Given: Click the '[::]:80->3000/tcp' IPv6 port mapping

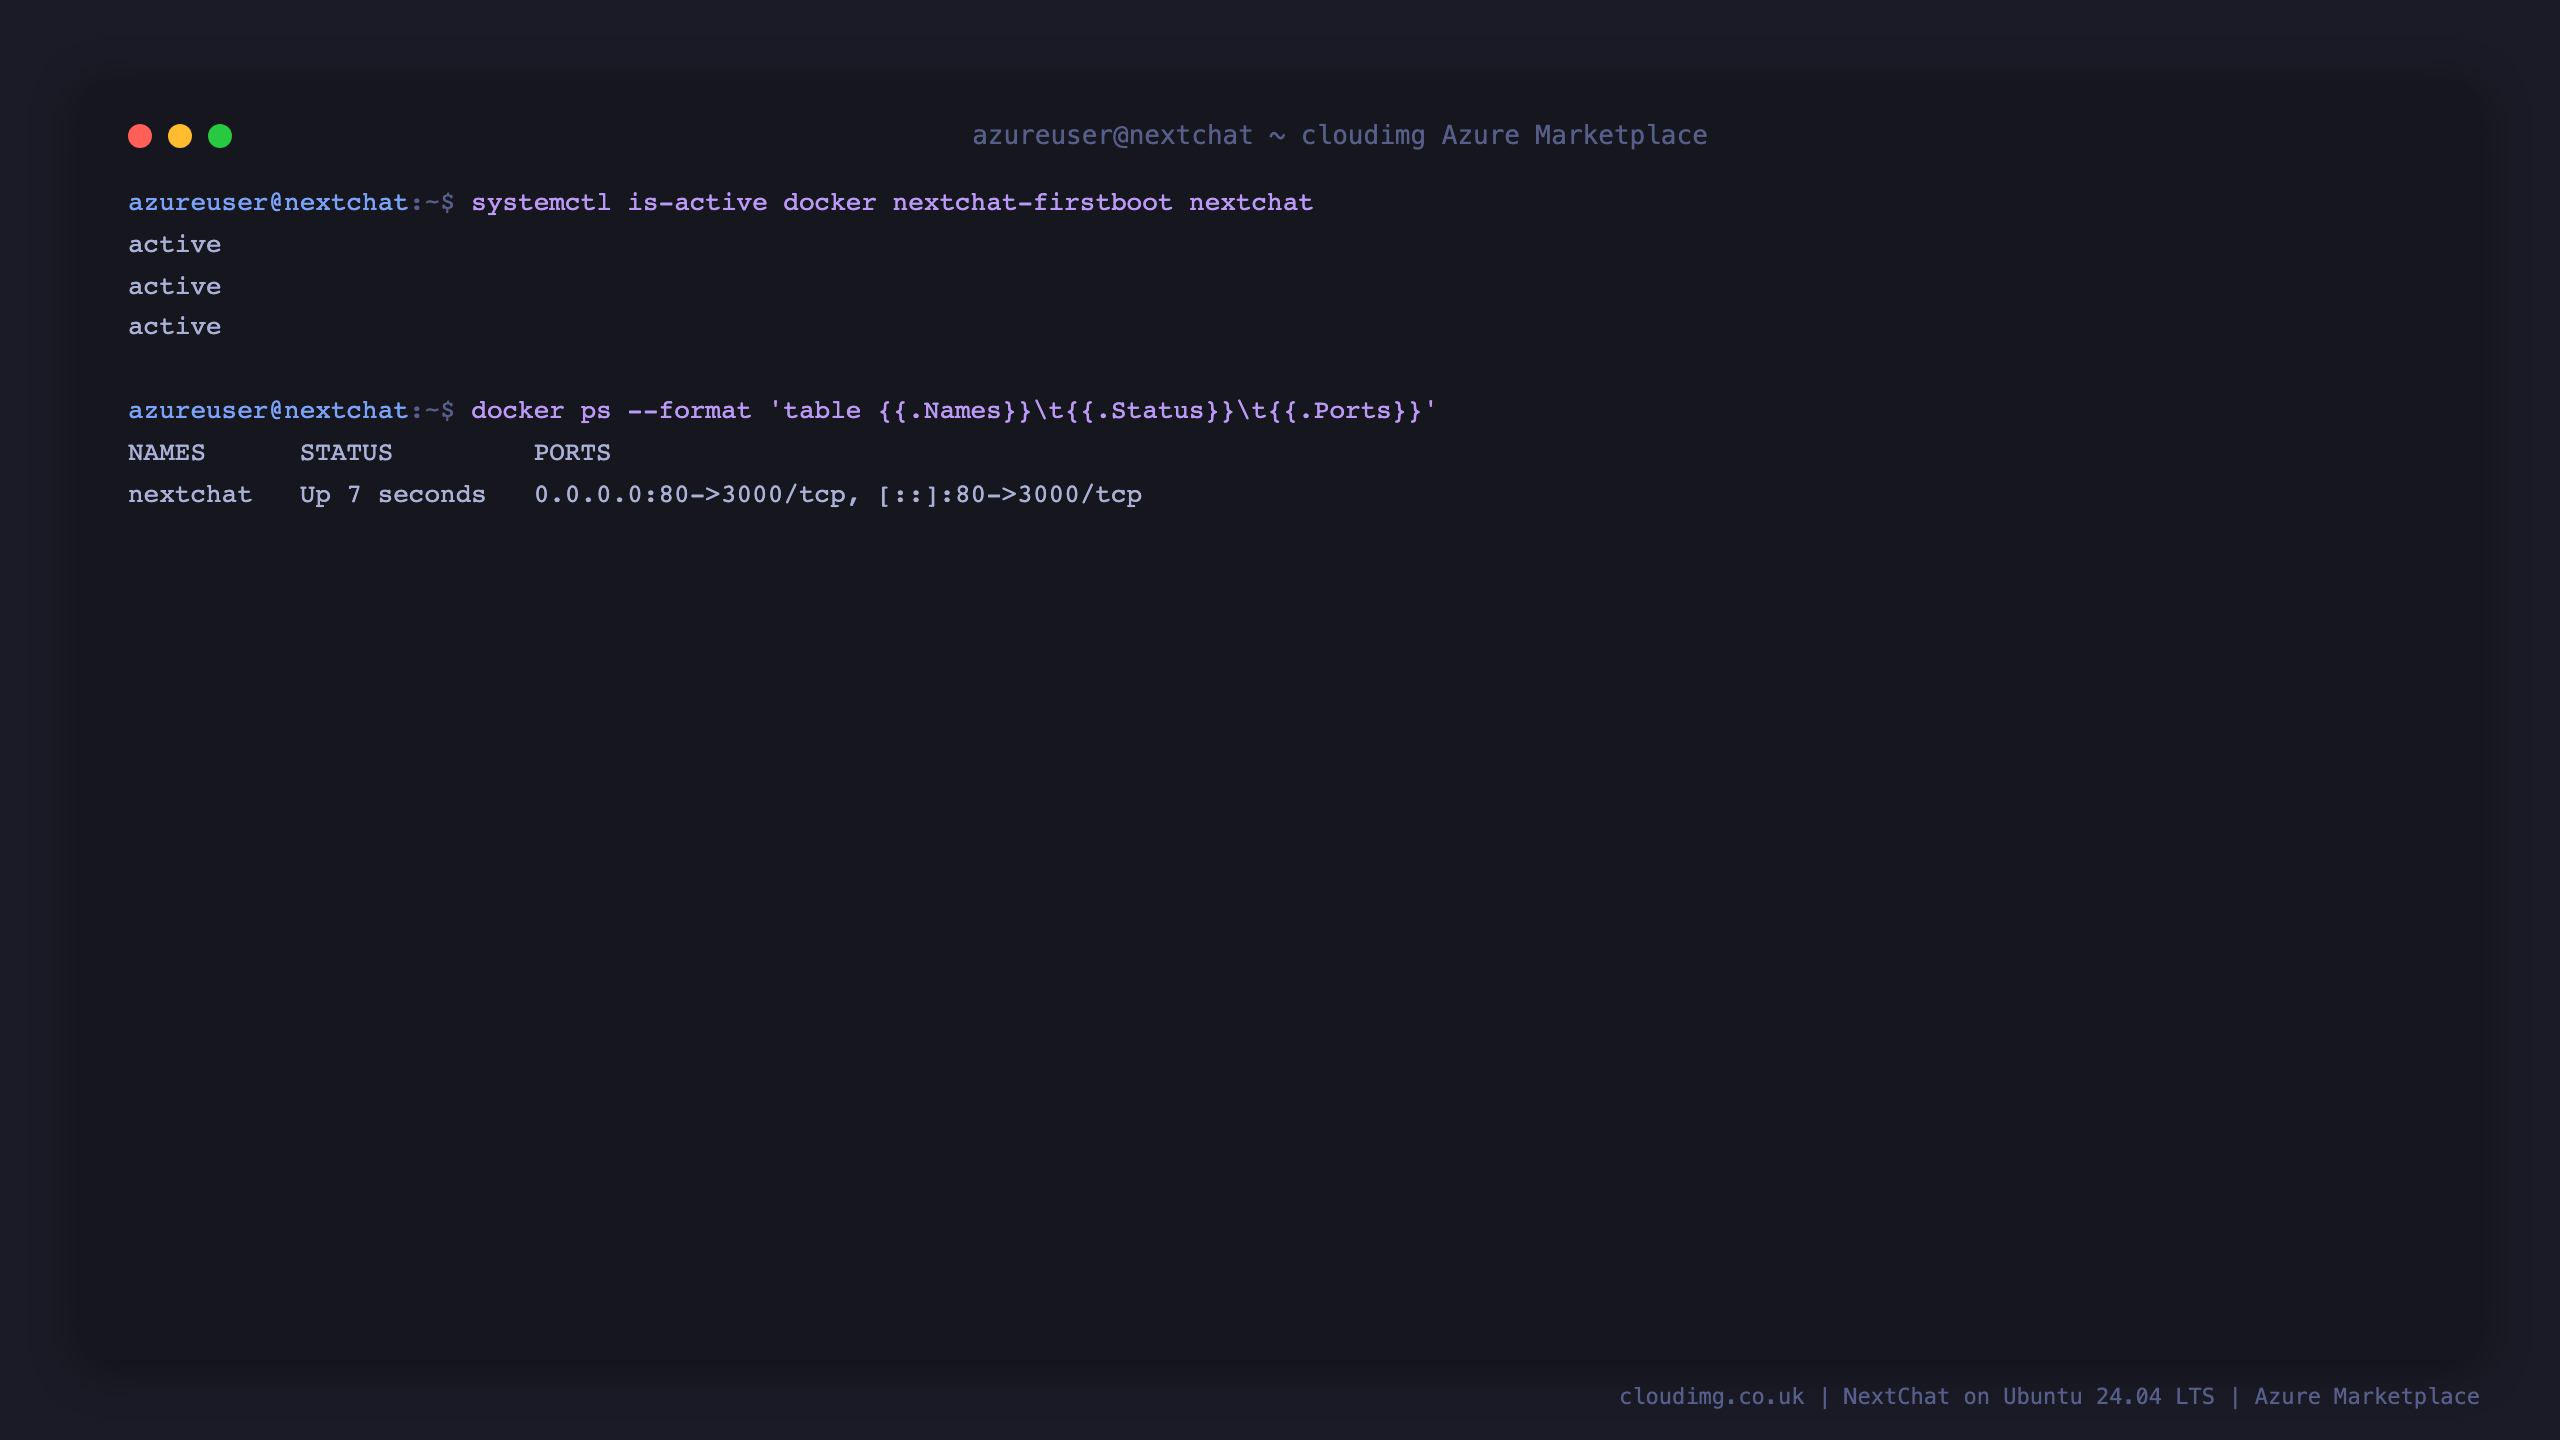Looking at the screenshot, I should 1010,494.
